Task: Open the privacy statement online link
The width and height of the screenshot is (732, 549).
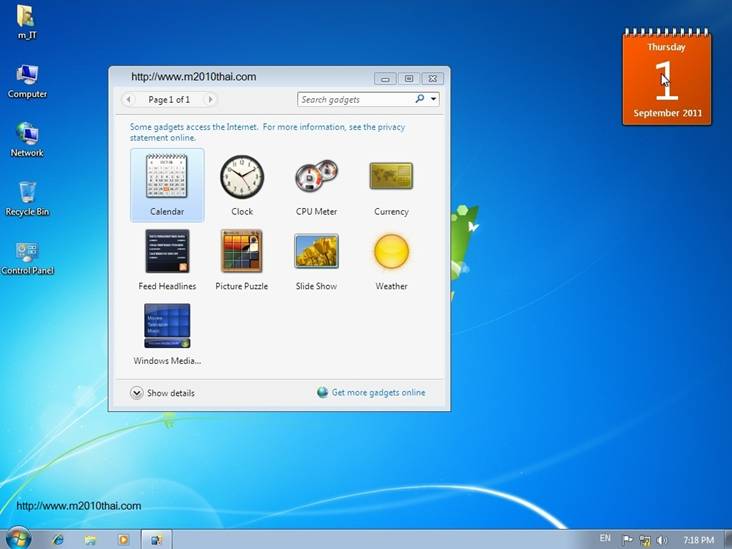Action: pos(267,132)
